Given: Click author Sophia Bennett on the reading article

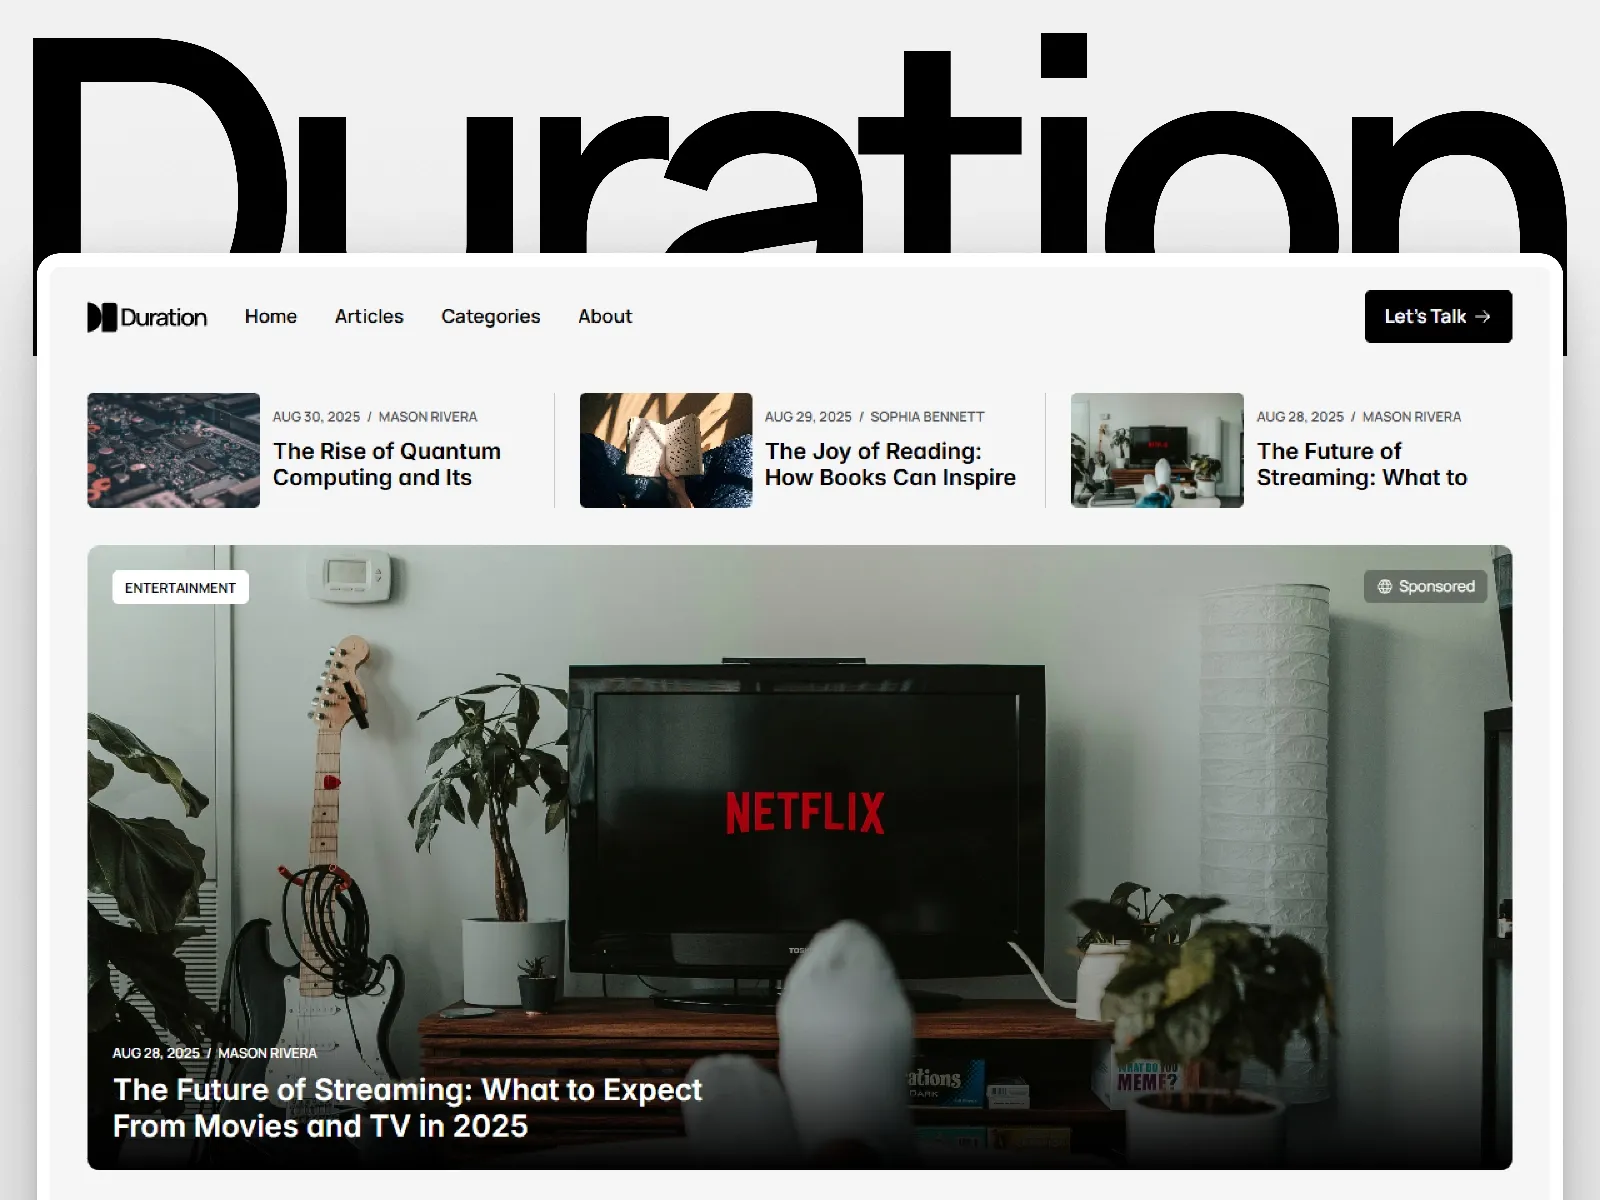Looking at the screenshot, I should pyautogui.click(x=927, y=416).
